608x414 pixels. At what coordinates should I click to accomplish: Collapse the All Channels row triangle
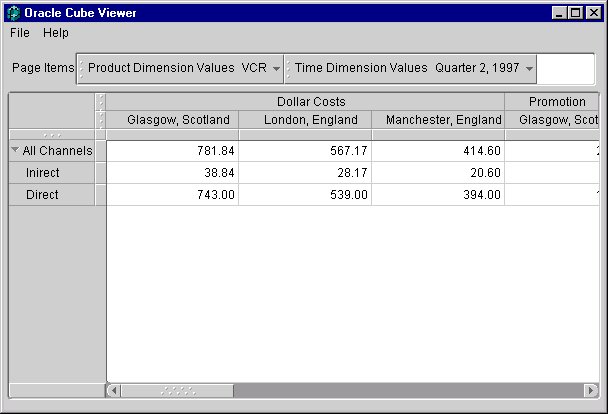[x=15, y=149]
